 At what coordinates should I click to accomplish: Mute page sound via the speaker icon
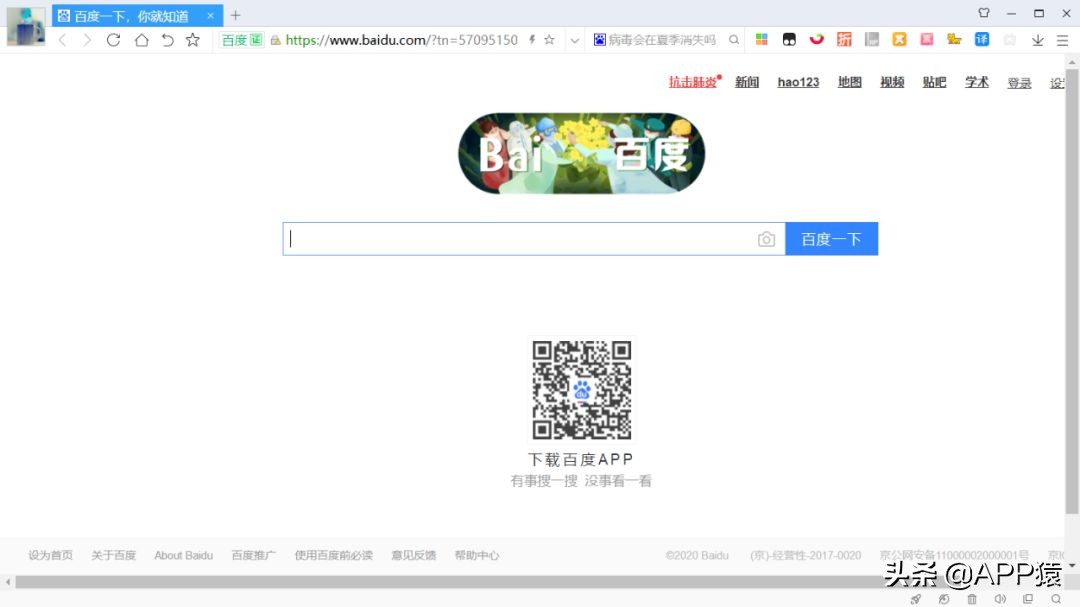pyautogui.click(x=1001, y=598)
